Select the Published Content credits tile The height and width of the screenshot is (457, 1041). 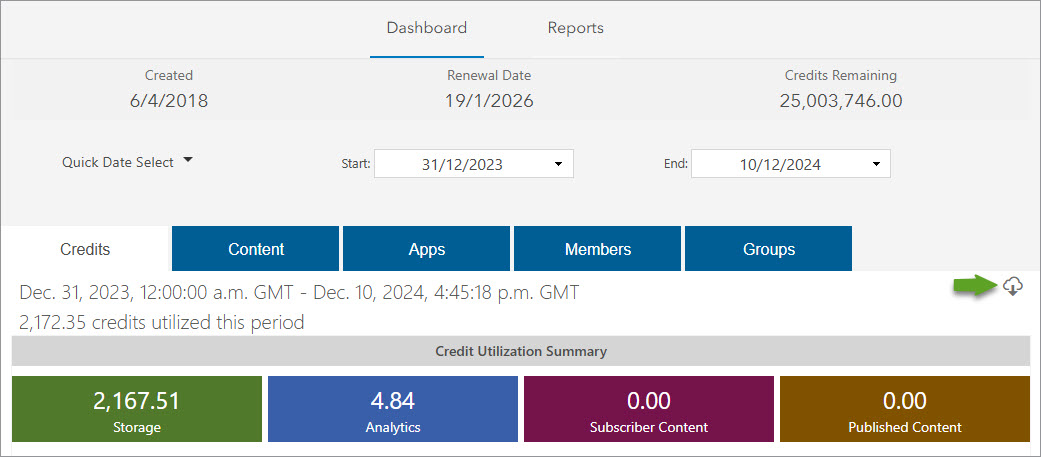[905, 409]
